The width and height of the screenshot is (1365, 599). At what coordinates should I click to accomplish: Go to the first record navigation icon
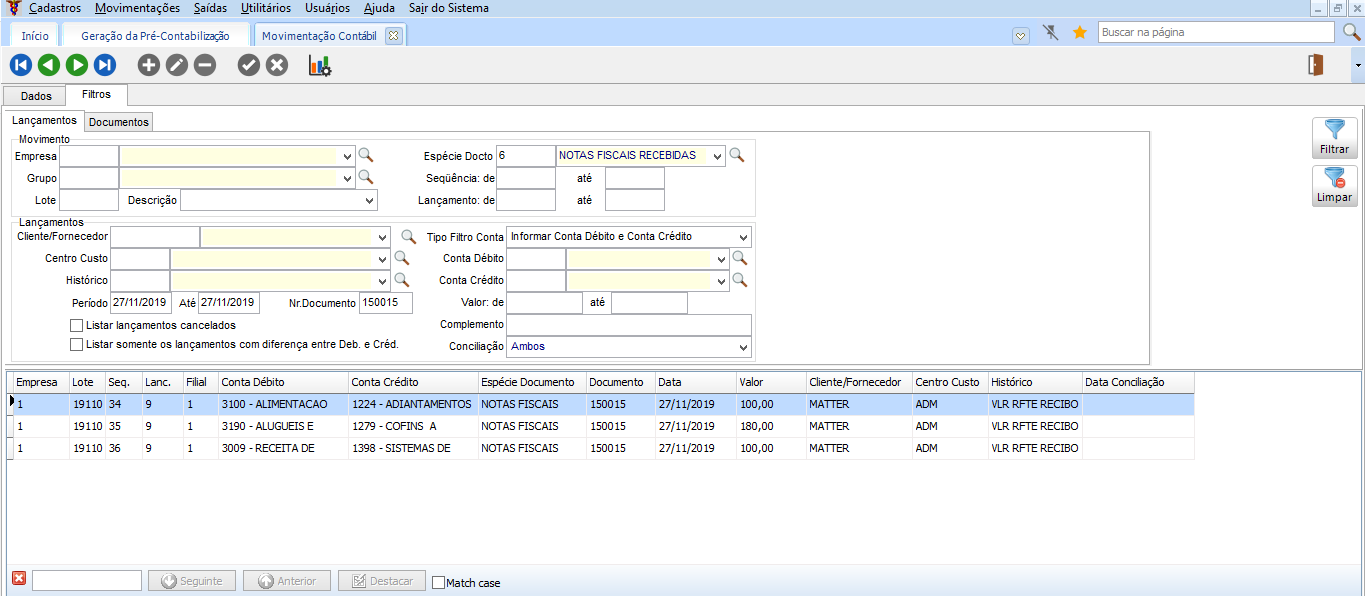pos(20,66)
